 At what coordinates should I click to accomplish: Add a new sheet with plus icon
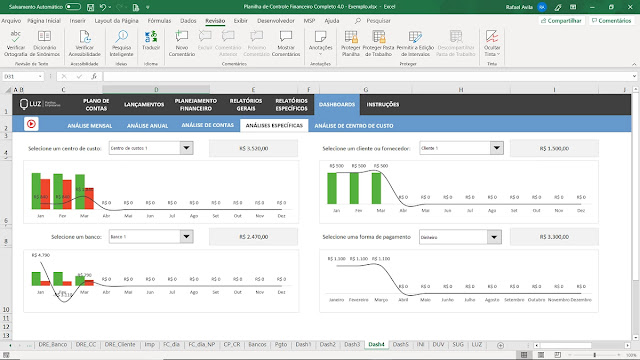(x=500, y=345)
